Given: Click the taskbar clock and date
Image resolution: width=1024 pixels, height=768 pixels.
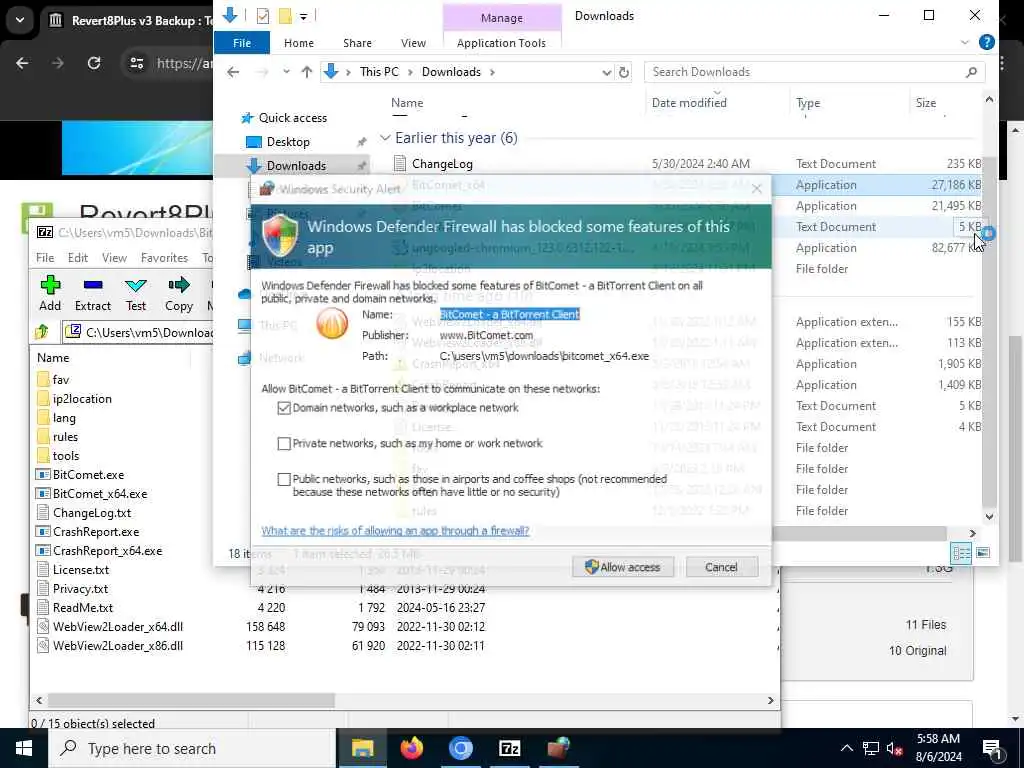Looking at the screenshot, I should tap(938, 748).
